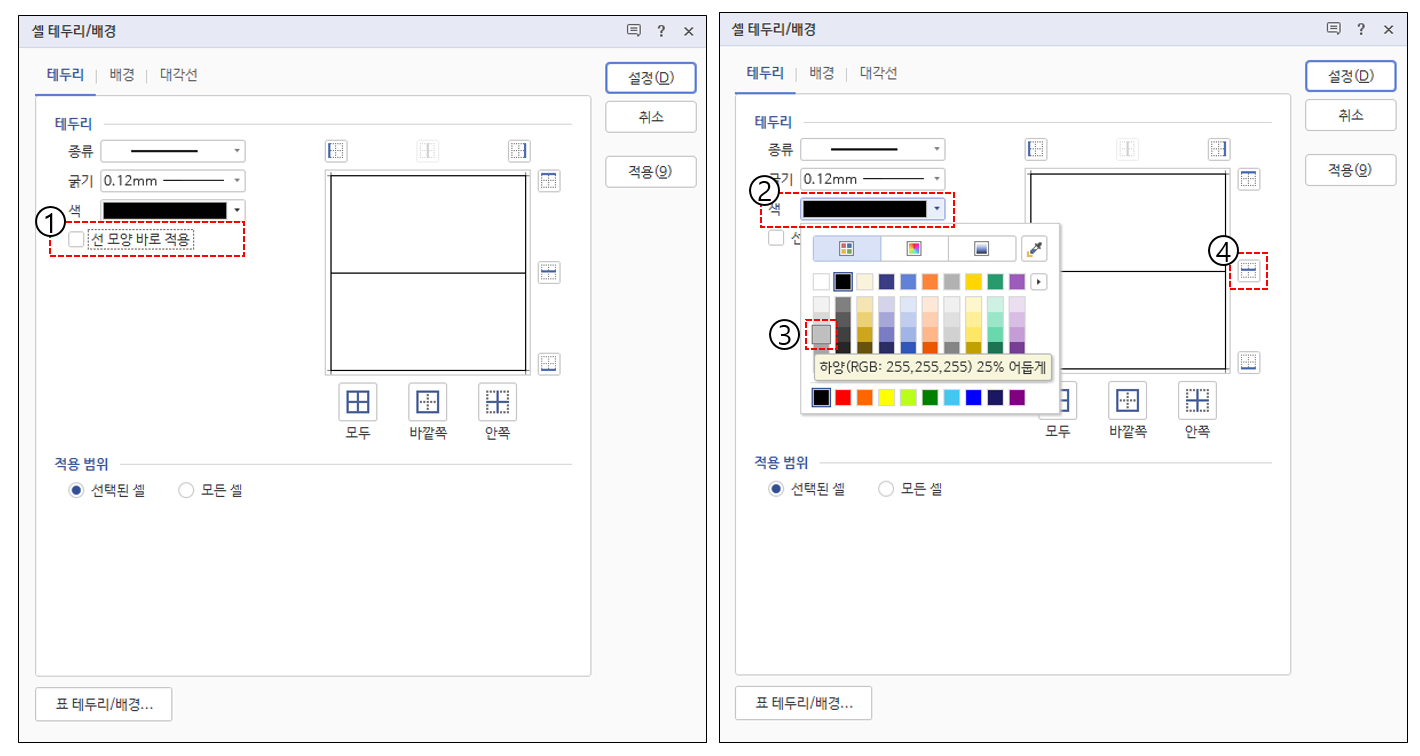1420x756 pixels.
Task: Open 종류 line type dropdown in left dialog
Action: pyautogui.click(x=173, y=151)
